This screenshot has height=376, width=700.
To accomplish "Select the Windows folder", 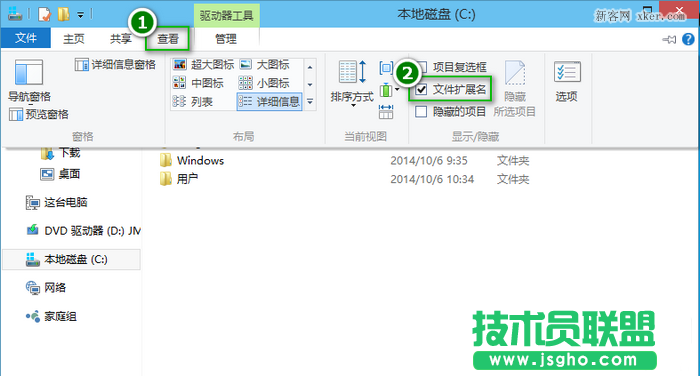I will [x=200, y=161].
